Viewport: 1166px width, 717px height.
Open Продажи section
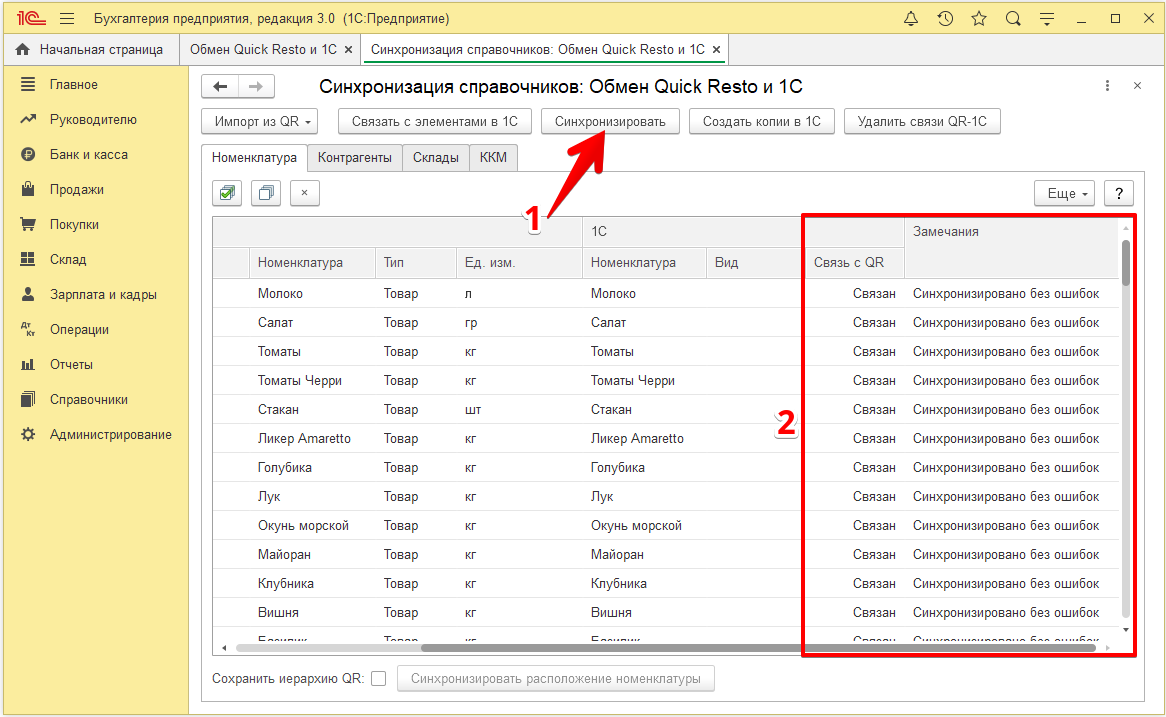click(x=77, y=190)
